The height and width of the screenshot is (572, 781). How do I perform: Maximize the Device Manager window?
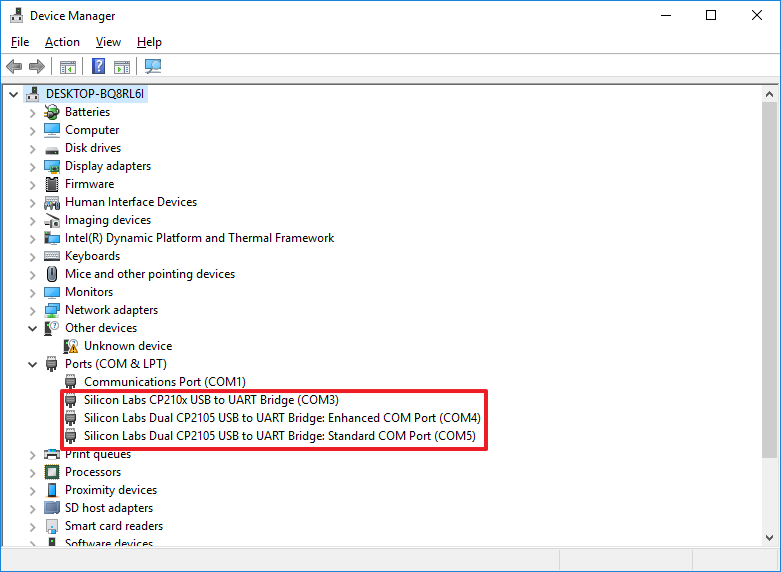coord(711,15)
